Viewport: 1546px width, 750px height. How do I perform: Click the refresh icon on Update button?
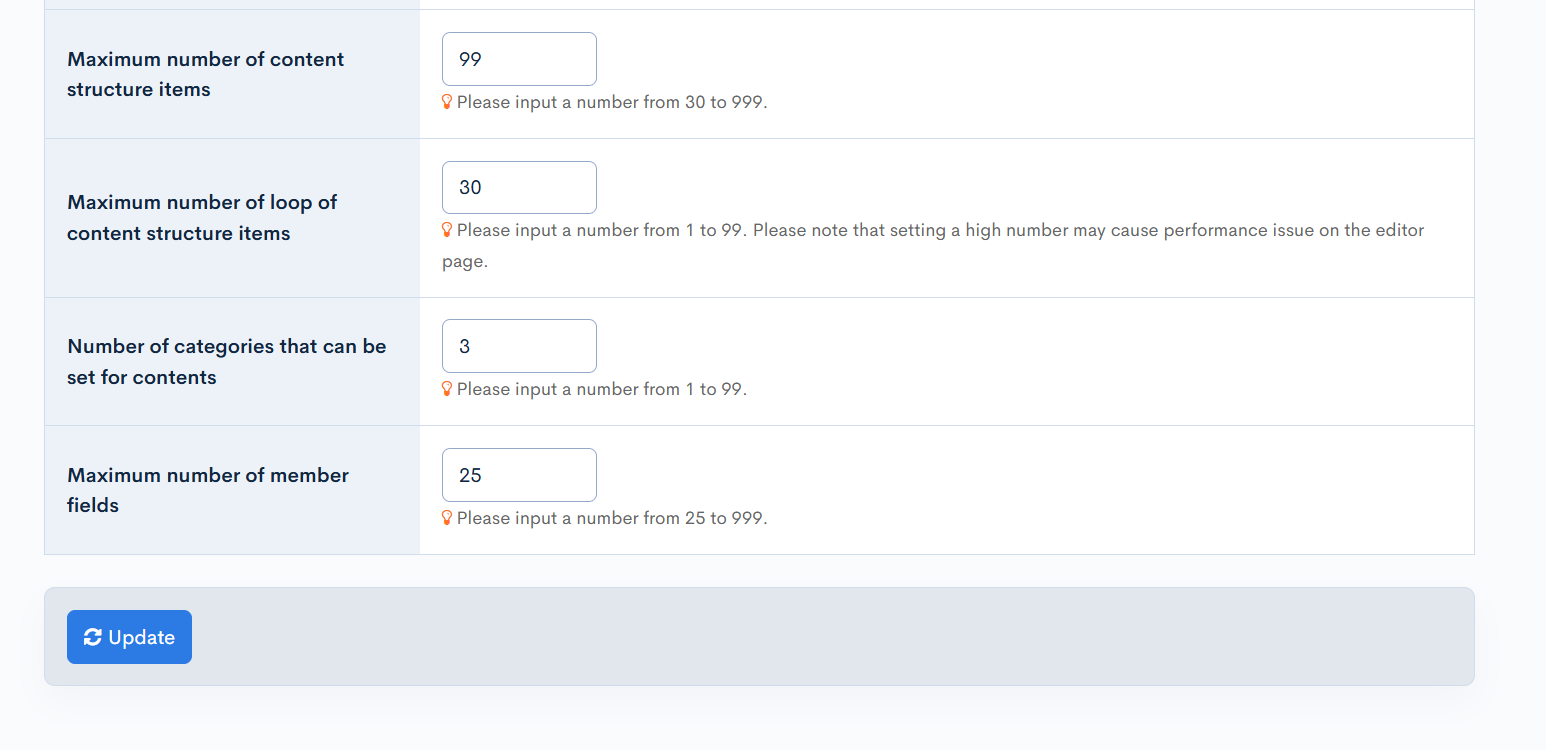coord(93,637)
